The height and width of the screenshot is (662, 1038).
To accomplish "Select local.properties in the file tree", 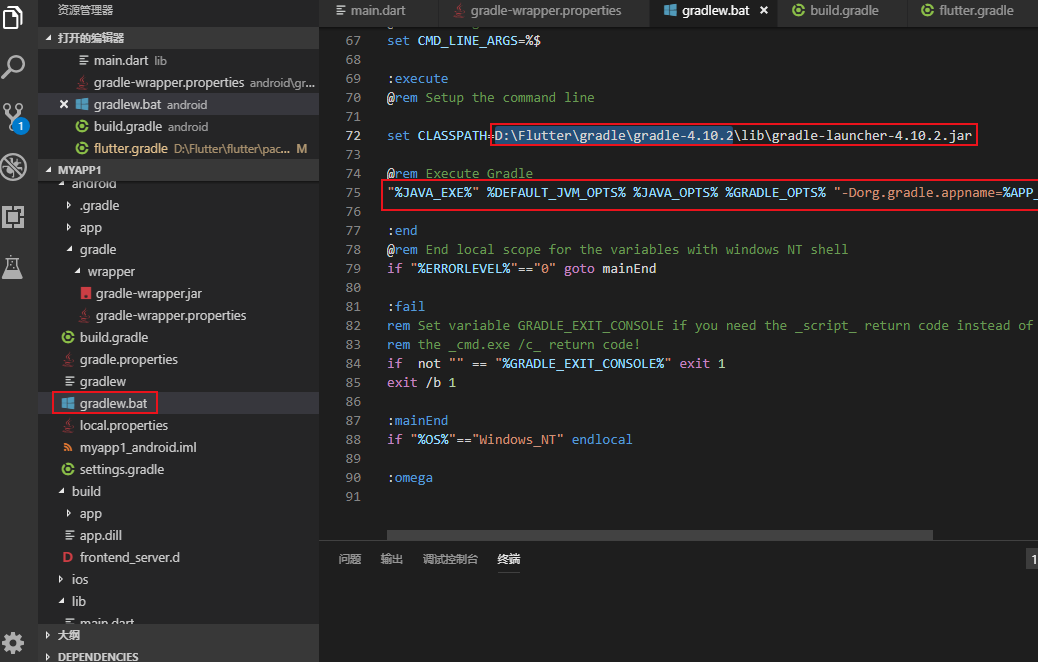I will pos(123,425).
